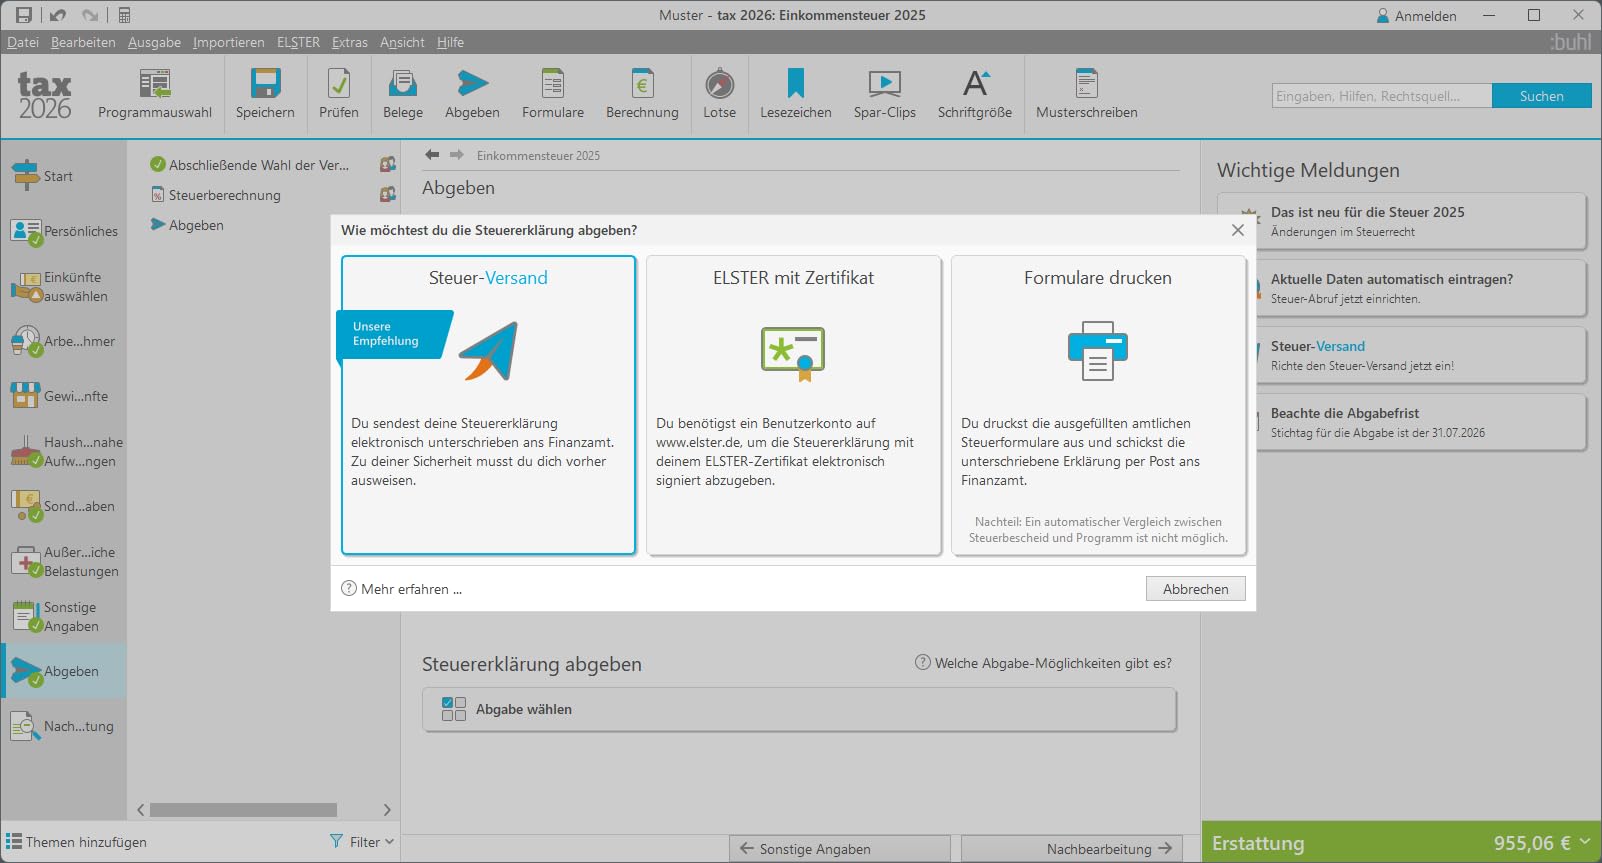
Task: Open the Belege documents icon
Action: (x=403, y=84)
